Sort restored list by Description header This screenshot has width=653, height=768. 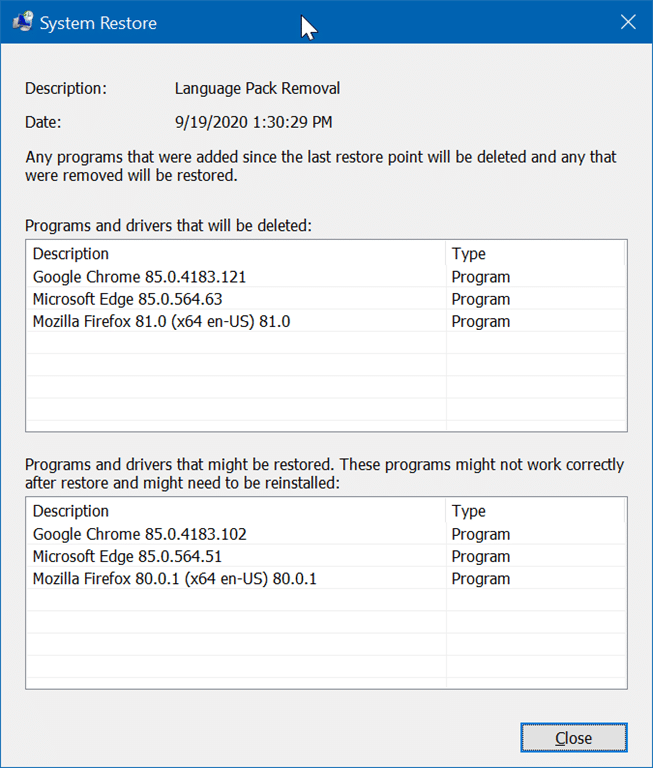pyautogui.click(x=236, y=511)
